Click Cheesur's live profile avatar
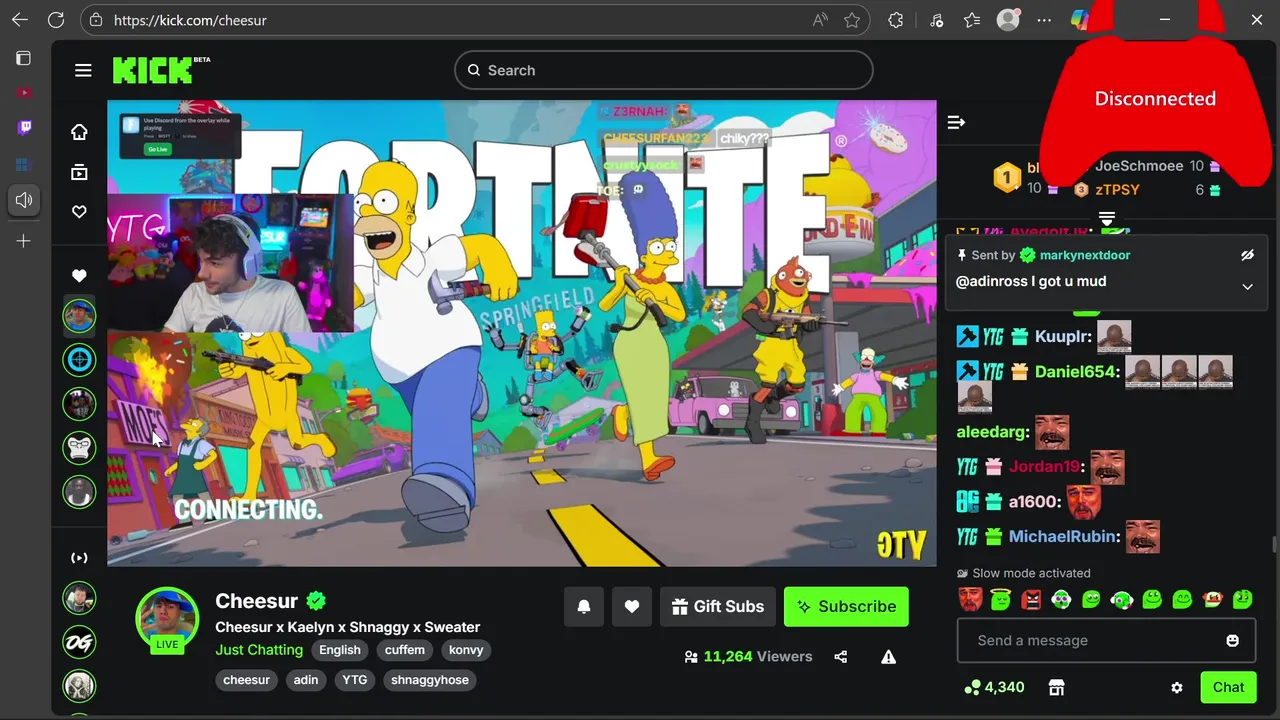The height and width of the screenshot is (720, 1280). [167, 619]
